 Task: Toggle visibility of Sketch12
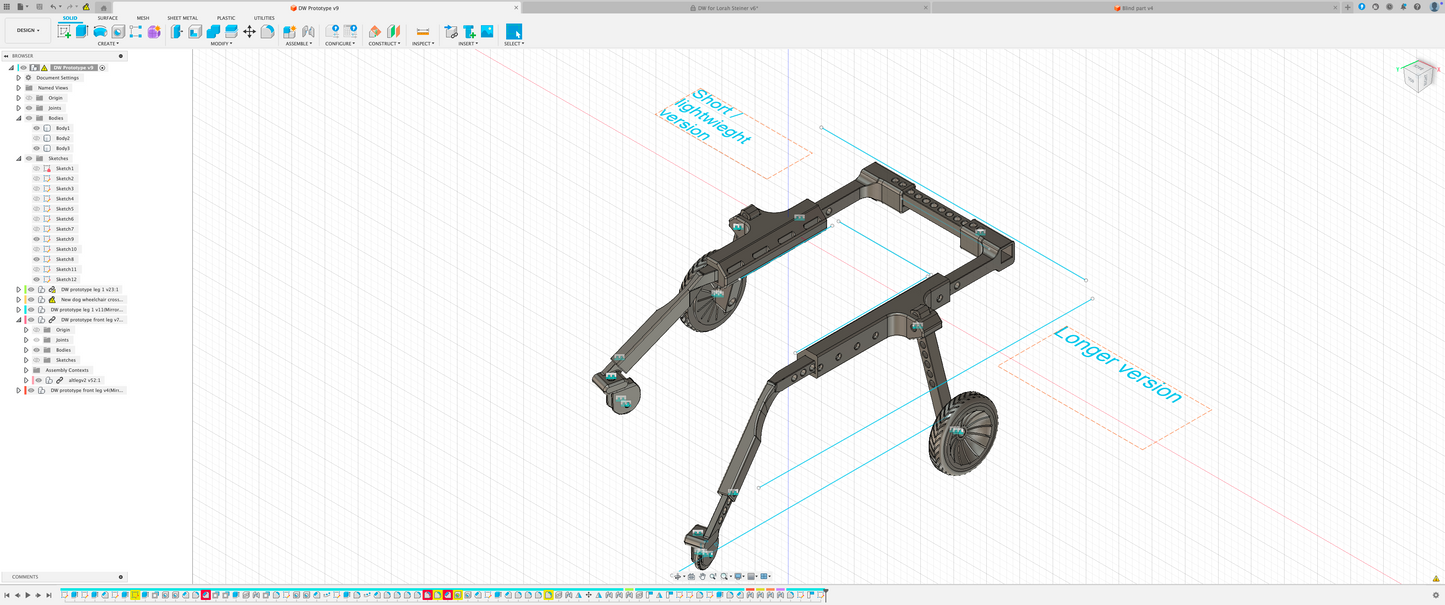(x=37, y=279)
